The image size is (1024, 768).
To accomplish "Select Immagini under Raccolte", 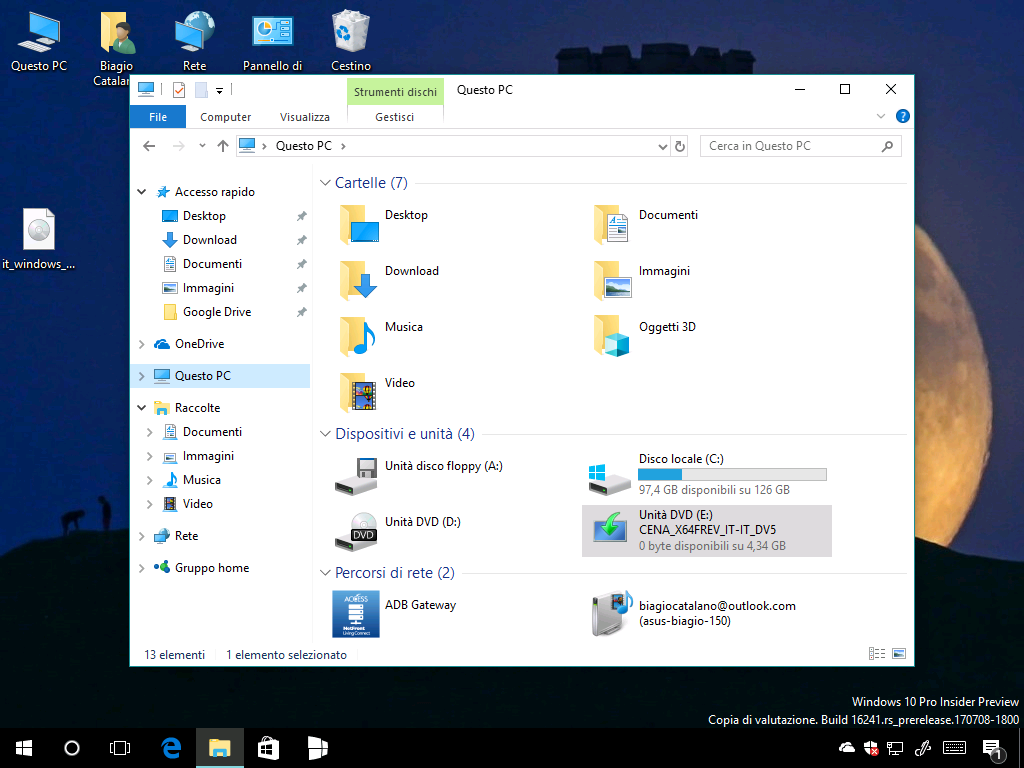I will (208, 456).
